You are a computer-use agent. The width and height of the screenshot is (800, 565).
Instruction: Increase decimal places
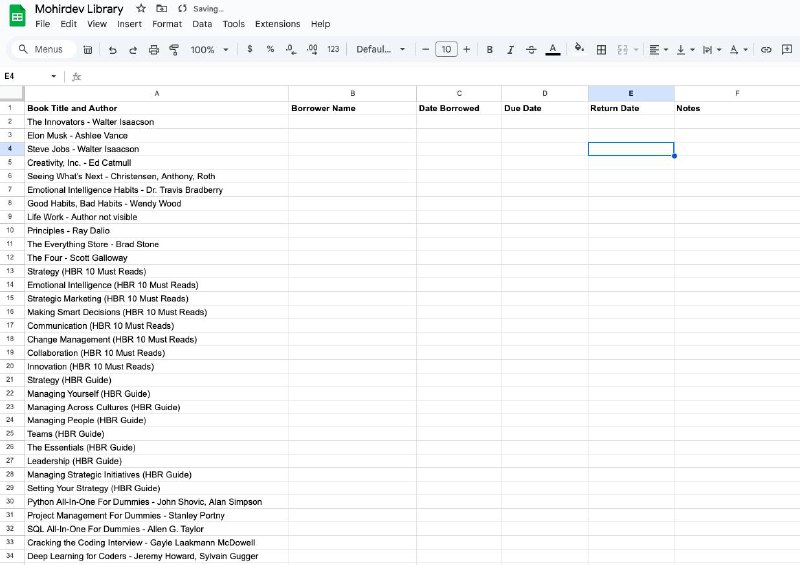coord(312,49)
